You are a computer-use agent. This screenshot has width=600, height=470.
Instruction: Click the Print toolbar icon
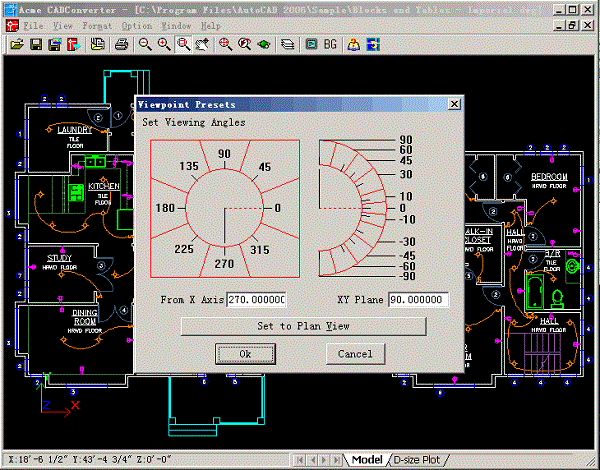(121, 45)
